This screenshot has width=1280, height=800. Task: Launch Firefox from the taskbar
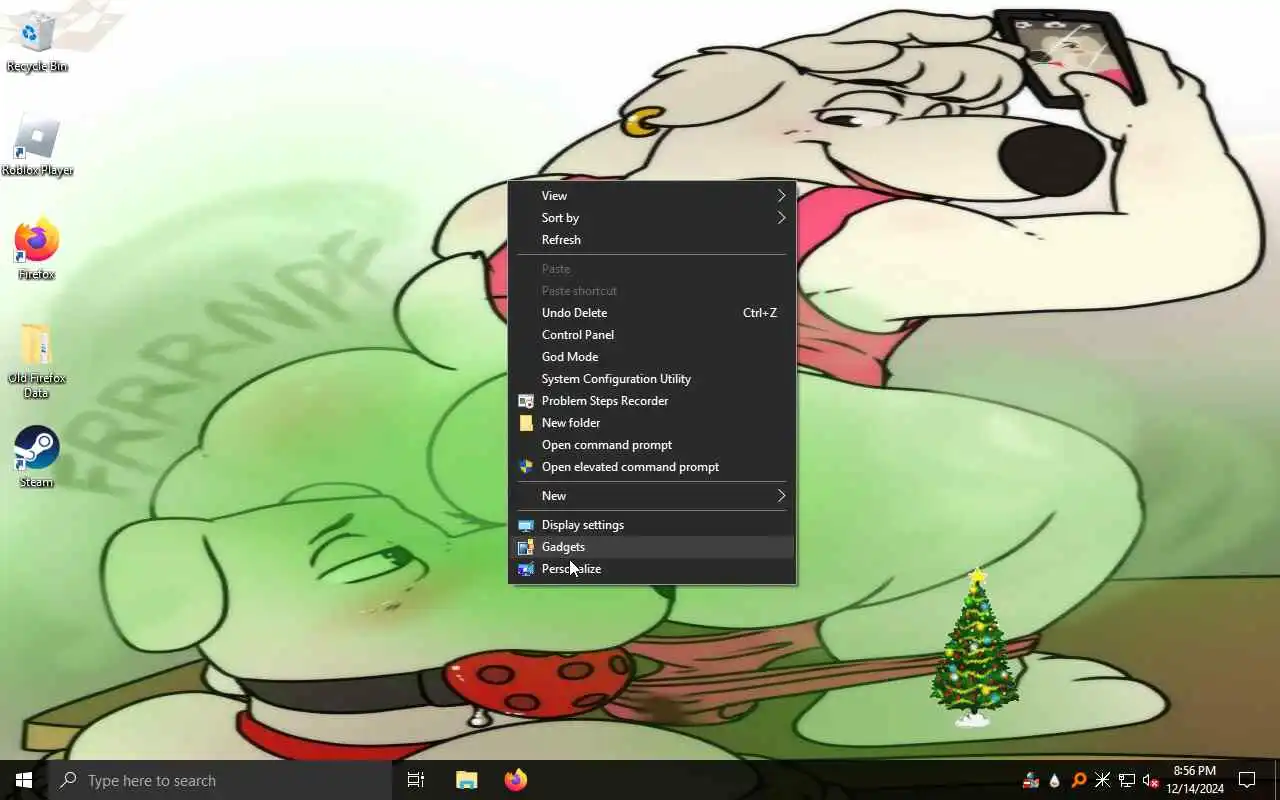tap(516, 780)
